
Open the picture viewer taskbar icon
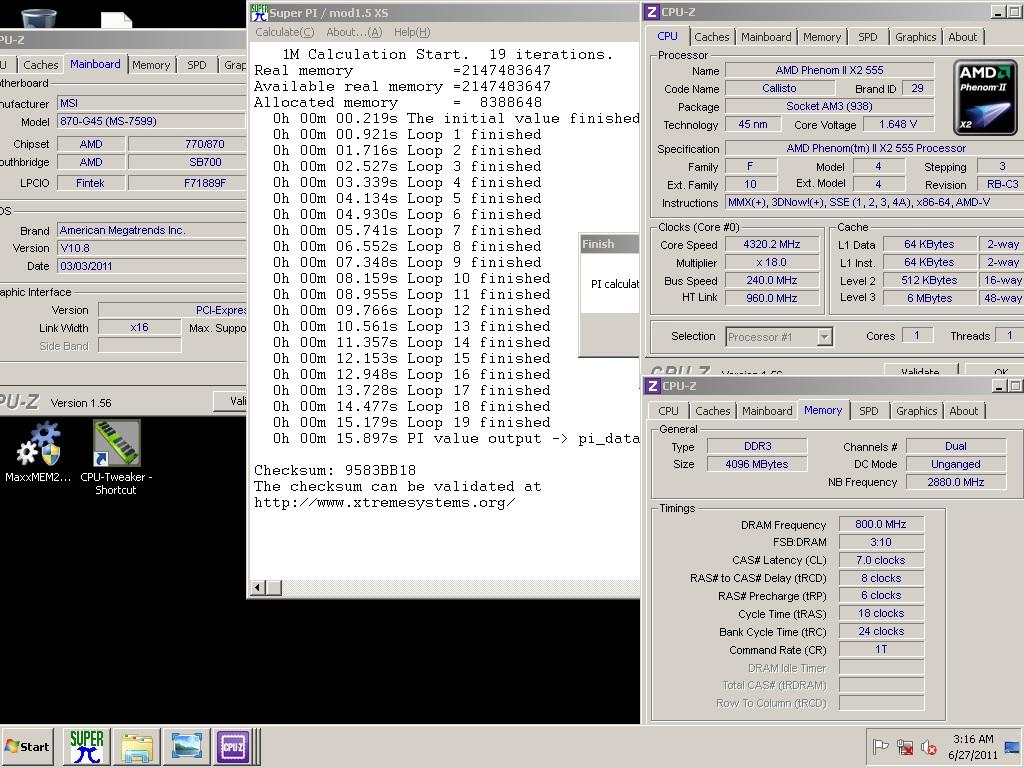pos(186,746)
